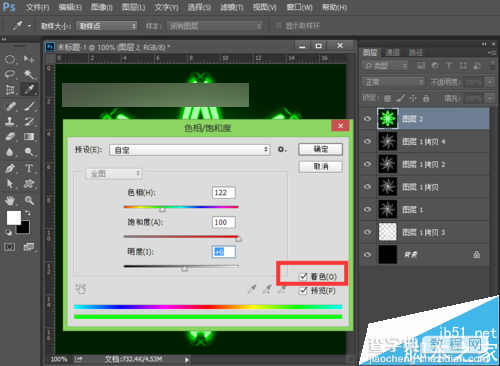500x366 pixels.
Task: Open the sample 所有图层 dropdown
Action: click(215, 26)
